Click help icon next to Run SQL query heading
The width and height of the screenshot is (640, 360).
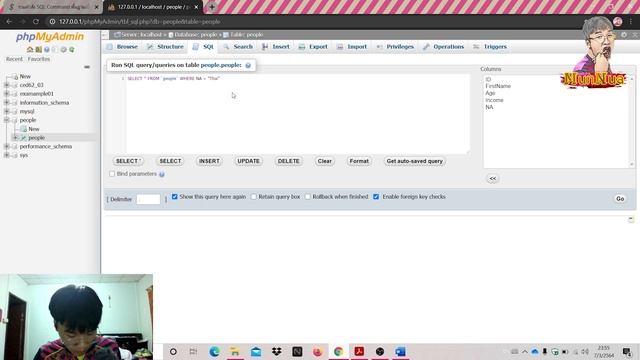248,65
